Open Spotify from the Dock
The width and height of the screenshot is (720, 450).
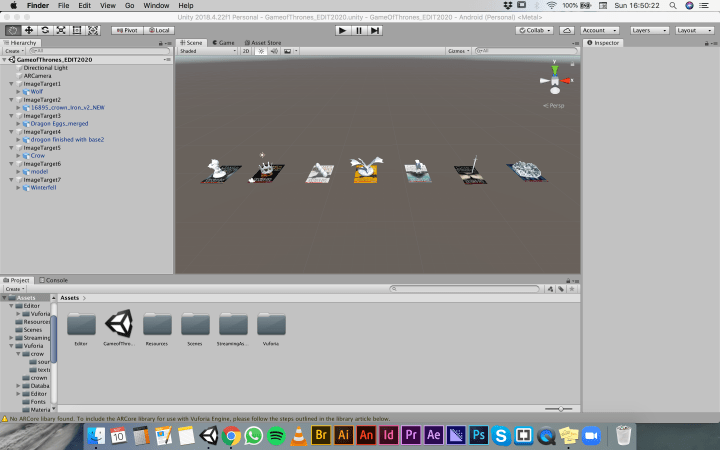276,435
